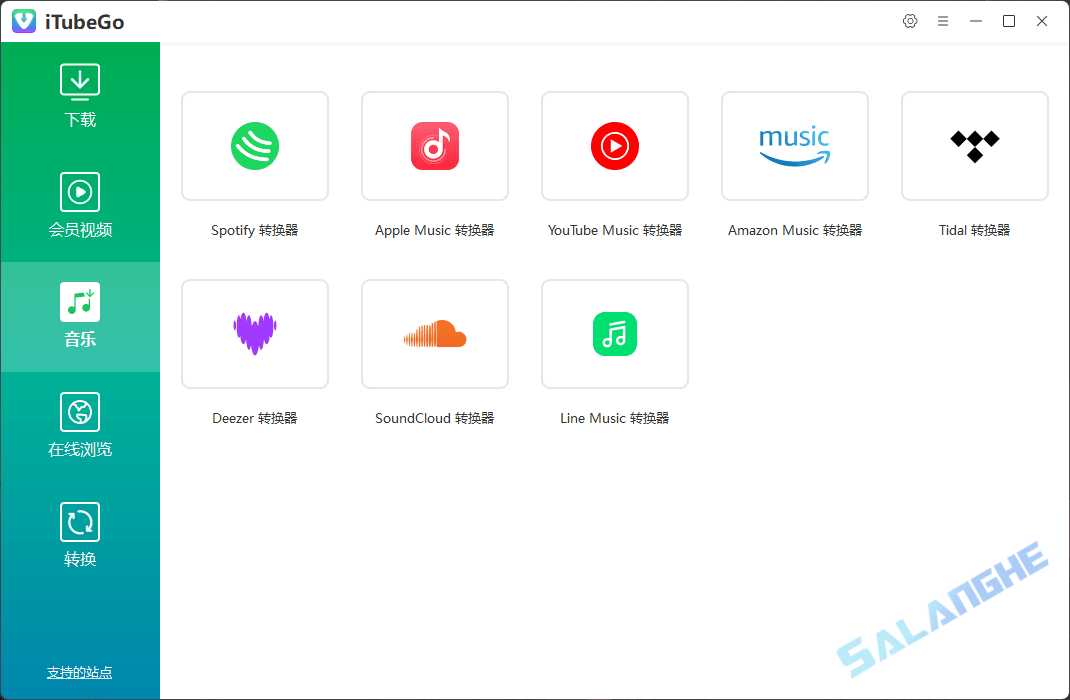
Task: Open the 支持的站点 supported sites link
Action: click(79, 672)
